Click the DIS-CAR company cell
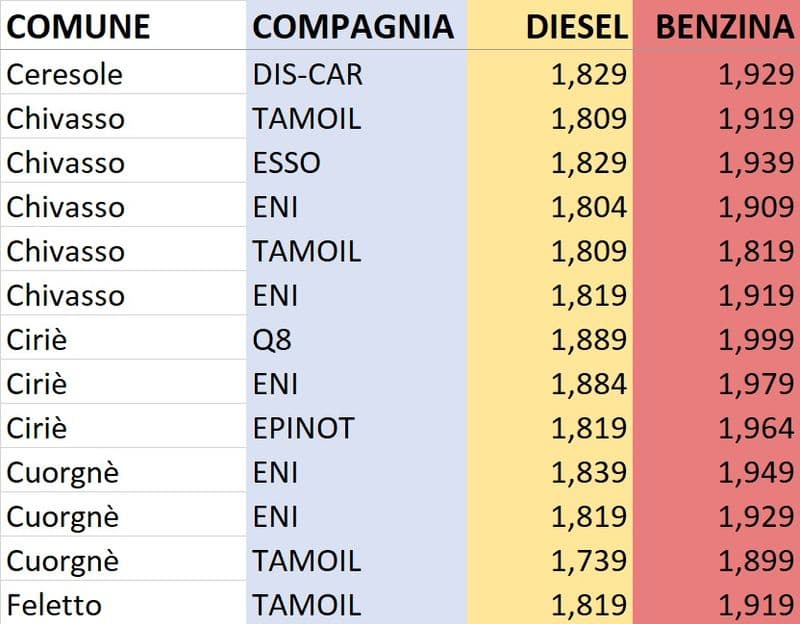Image resolution: width=800 pixels, height=624 pixels. [308, 74]
